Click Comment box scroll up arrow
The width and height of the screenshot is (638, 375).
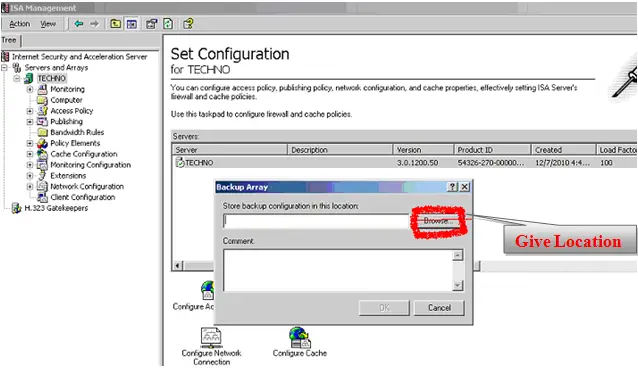[x=458, y=255]
